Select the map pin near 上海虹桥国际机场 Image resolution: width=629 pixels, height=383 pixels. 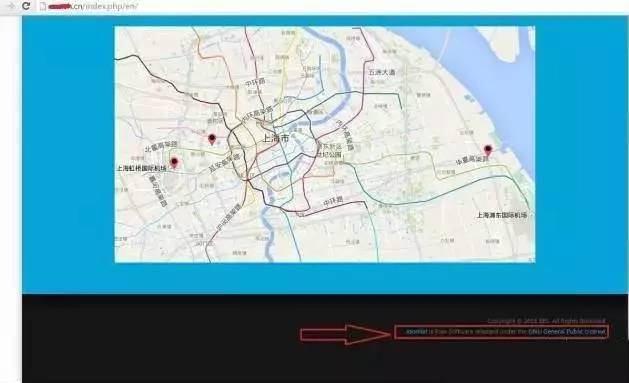click(x=174, y=162)
